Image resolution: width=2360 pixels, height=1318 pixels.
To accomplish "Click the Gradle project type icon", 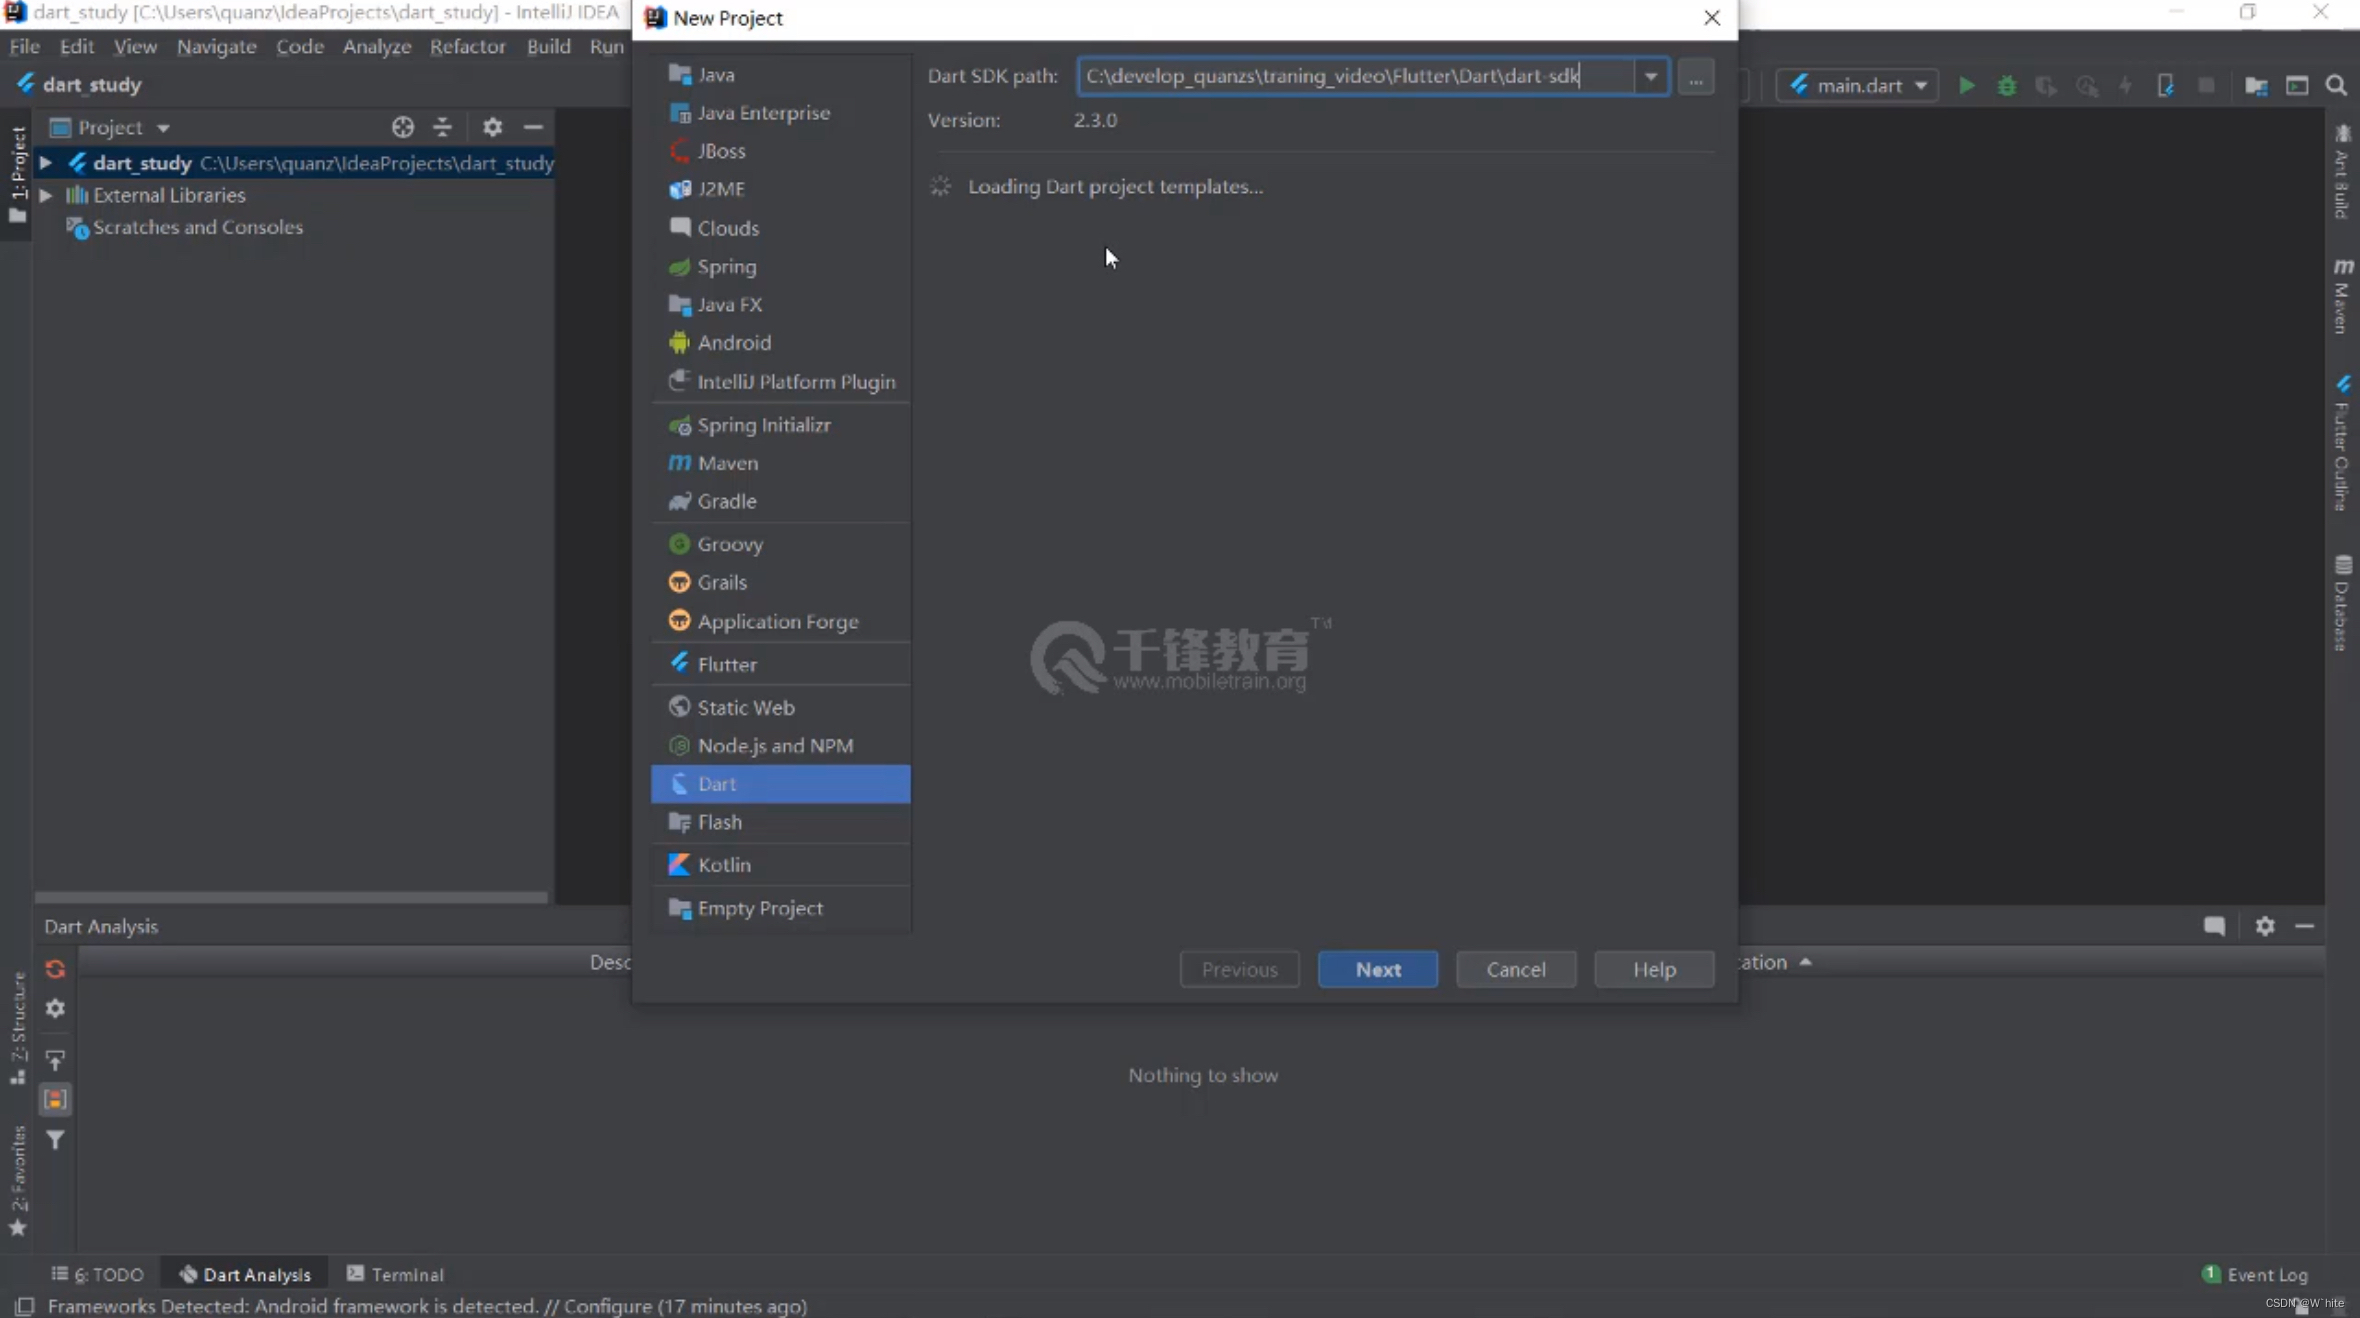I will tap(679, 501).
